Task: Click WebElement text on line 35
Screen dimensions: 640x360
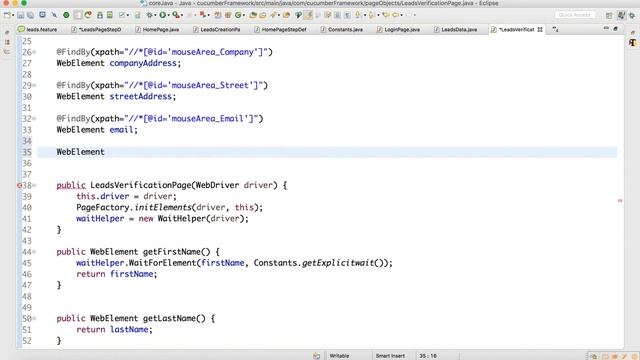Action: click(x=80, y=152)
